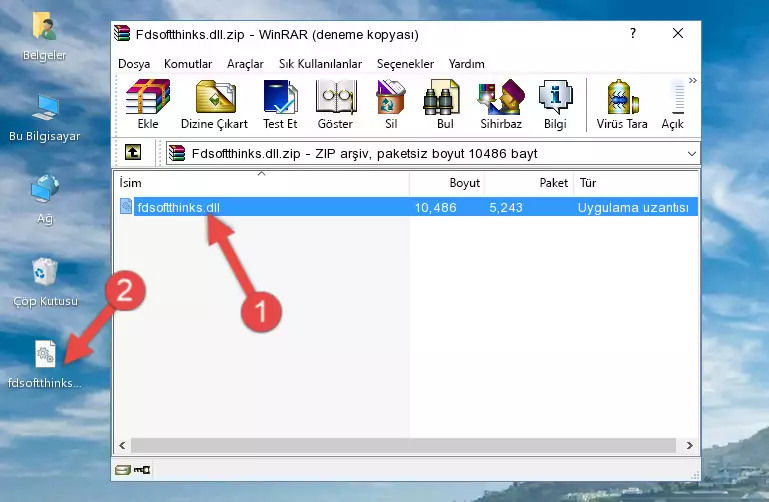This screenshot has width=769, height=502.
Task: Sort by the İsim column
Action: (262, 183)
